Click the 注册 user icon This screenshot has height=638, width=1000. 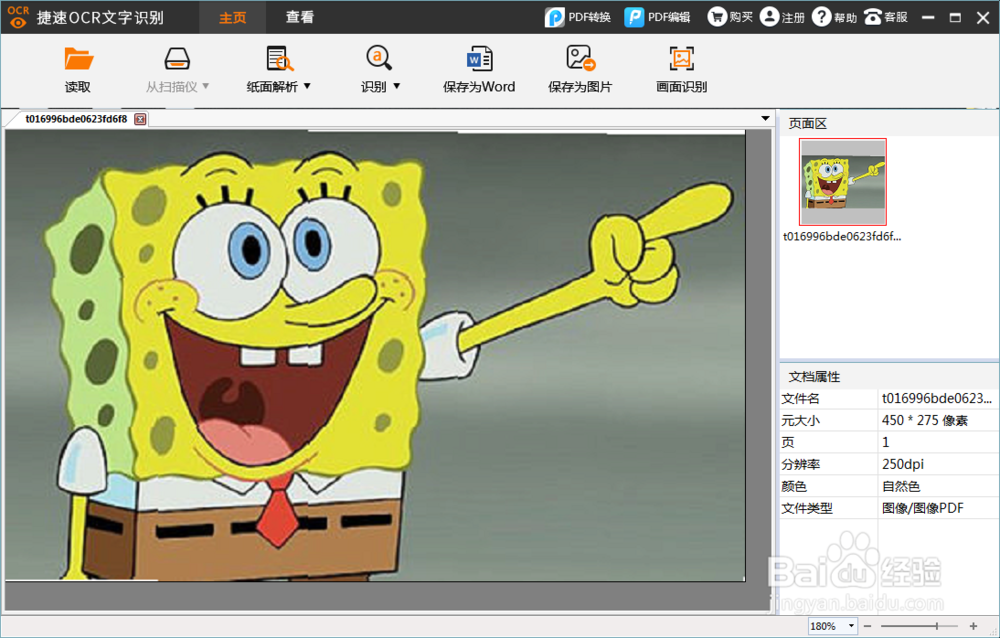[x=770, y=17]
